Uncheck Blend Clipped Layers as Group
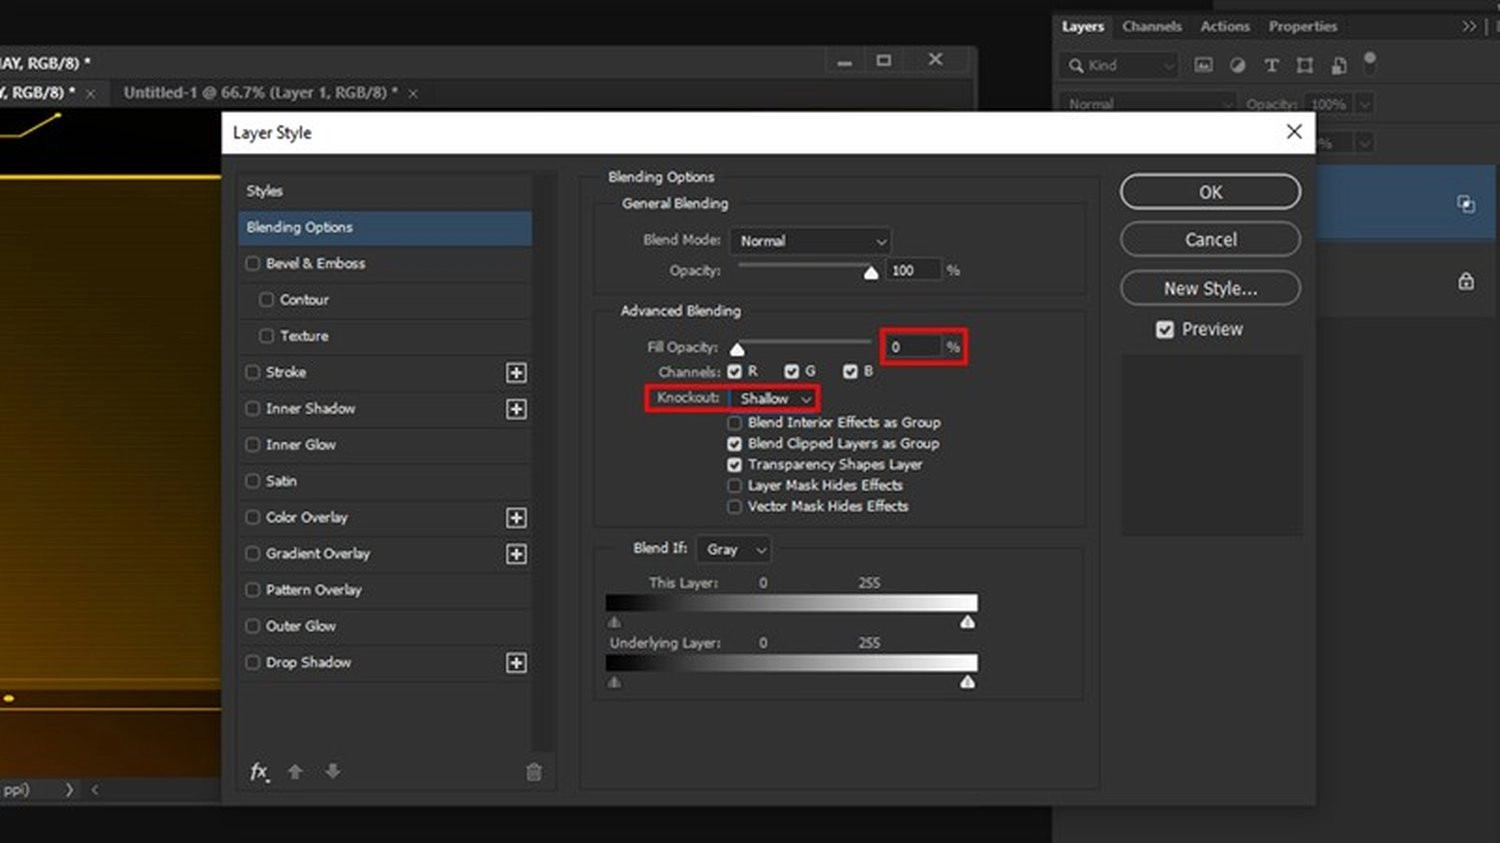 point(735,444)
